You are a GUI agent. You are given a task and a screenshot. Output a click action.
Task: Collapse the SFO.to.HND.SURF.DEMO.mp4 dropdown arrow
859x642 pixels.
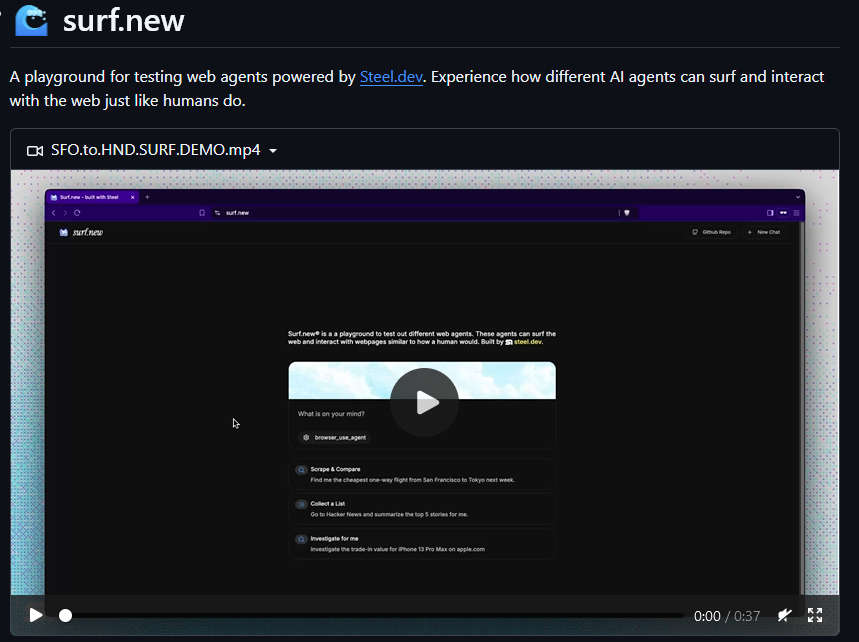point(273,151)
